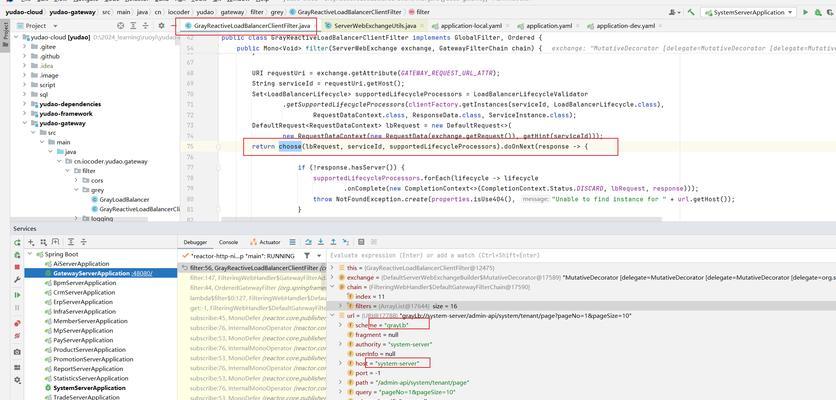Click the Evaluate expression input field
This screenshot has height=400, width=836.
[581, 256]
